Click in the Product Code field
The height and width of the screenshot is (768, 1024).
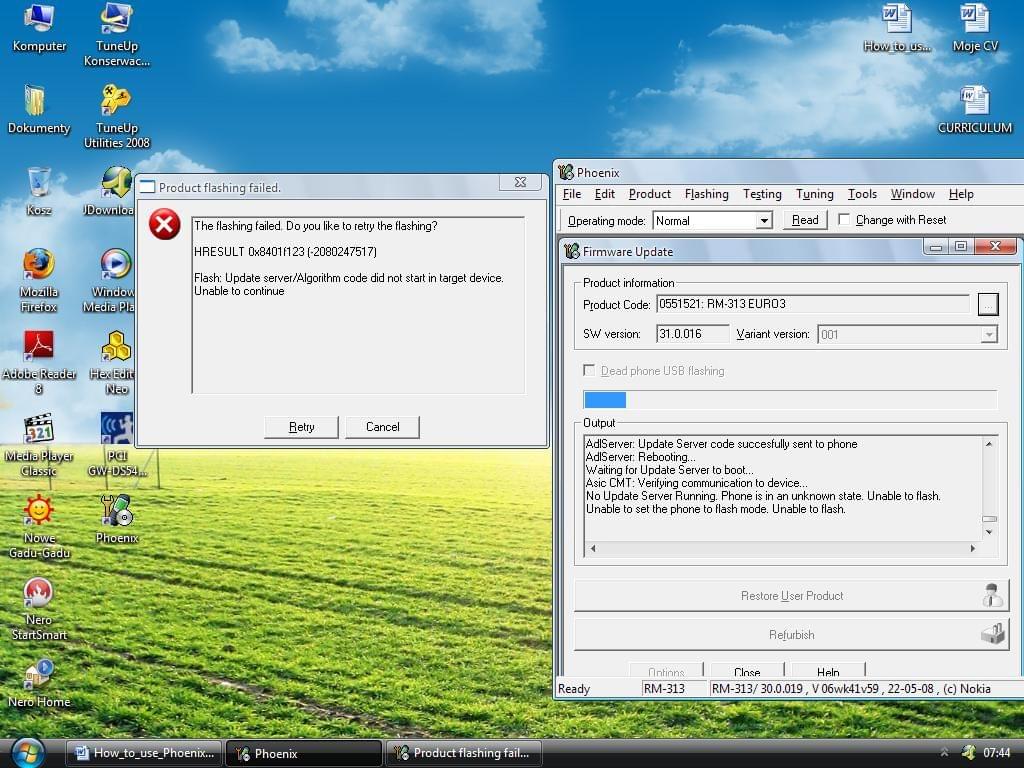tap(813, 304)
